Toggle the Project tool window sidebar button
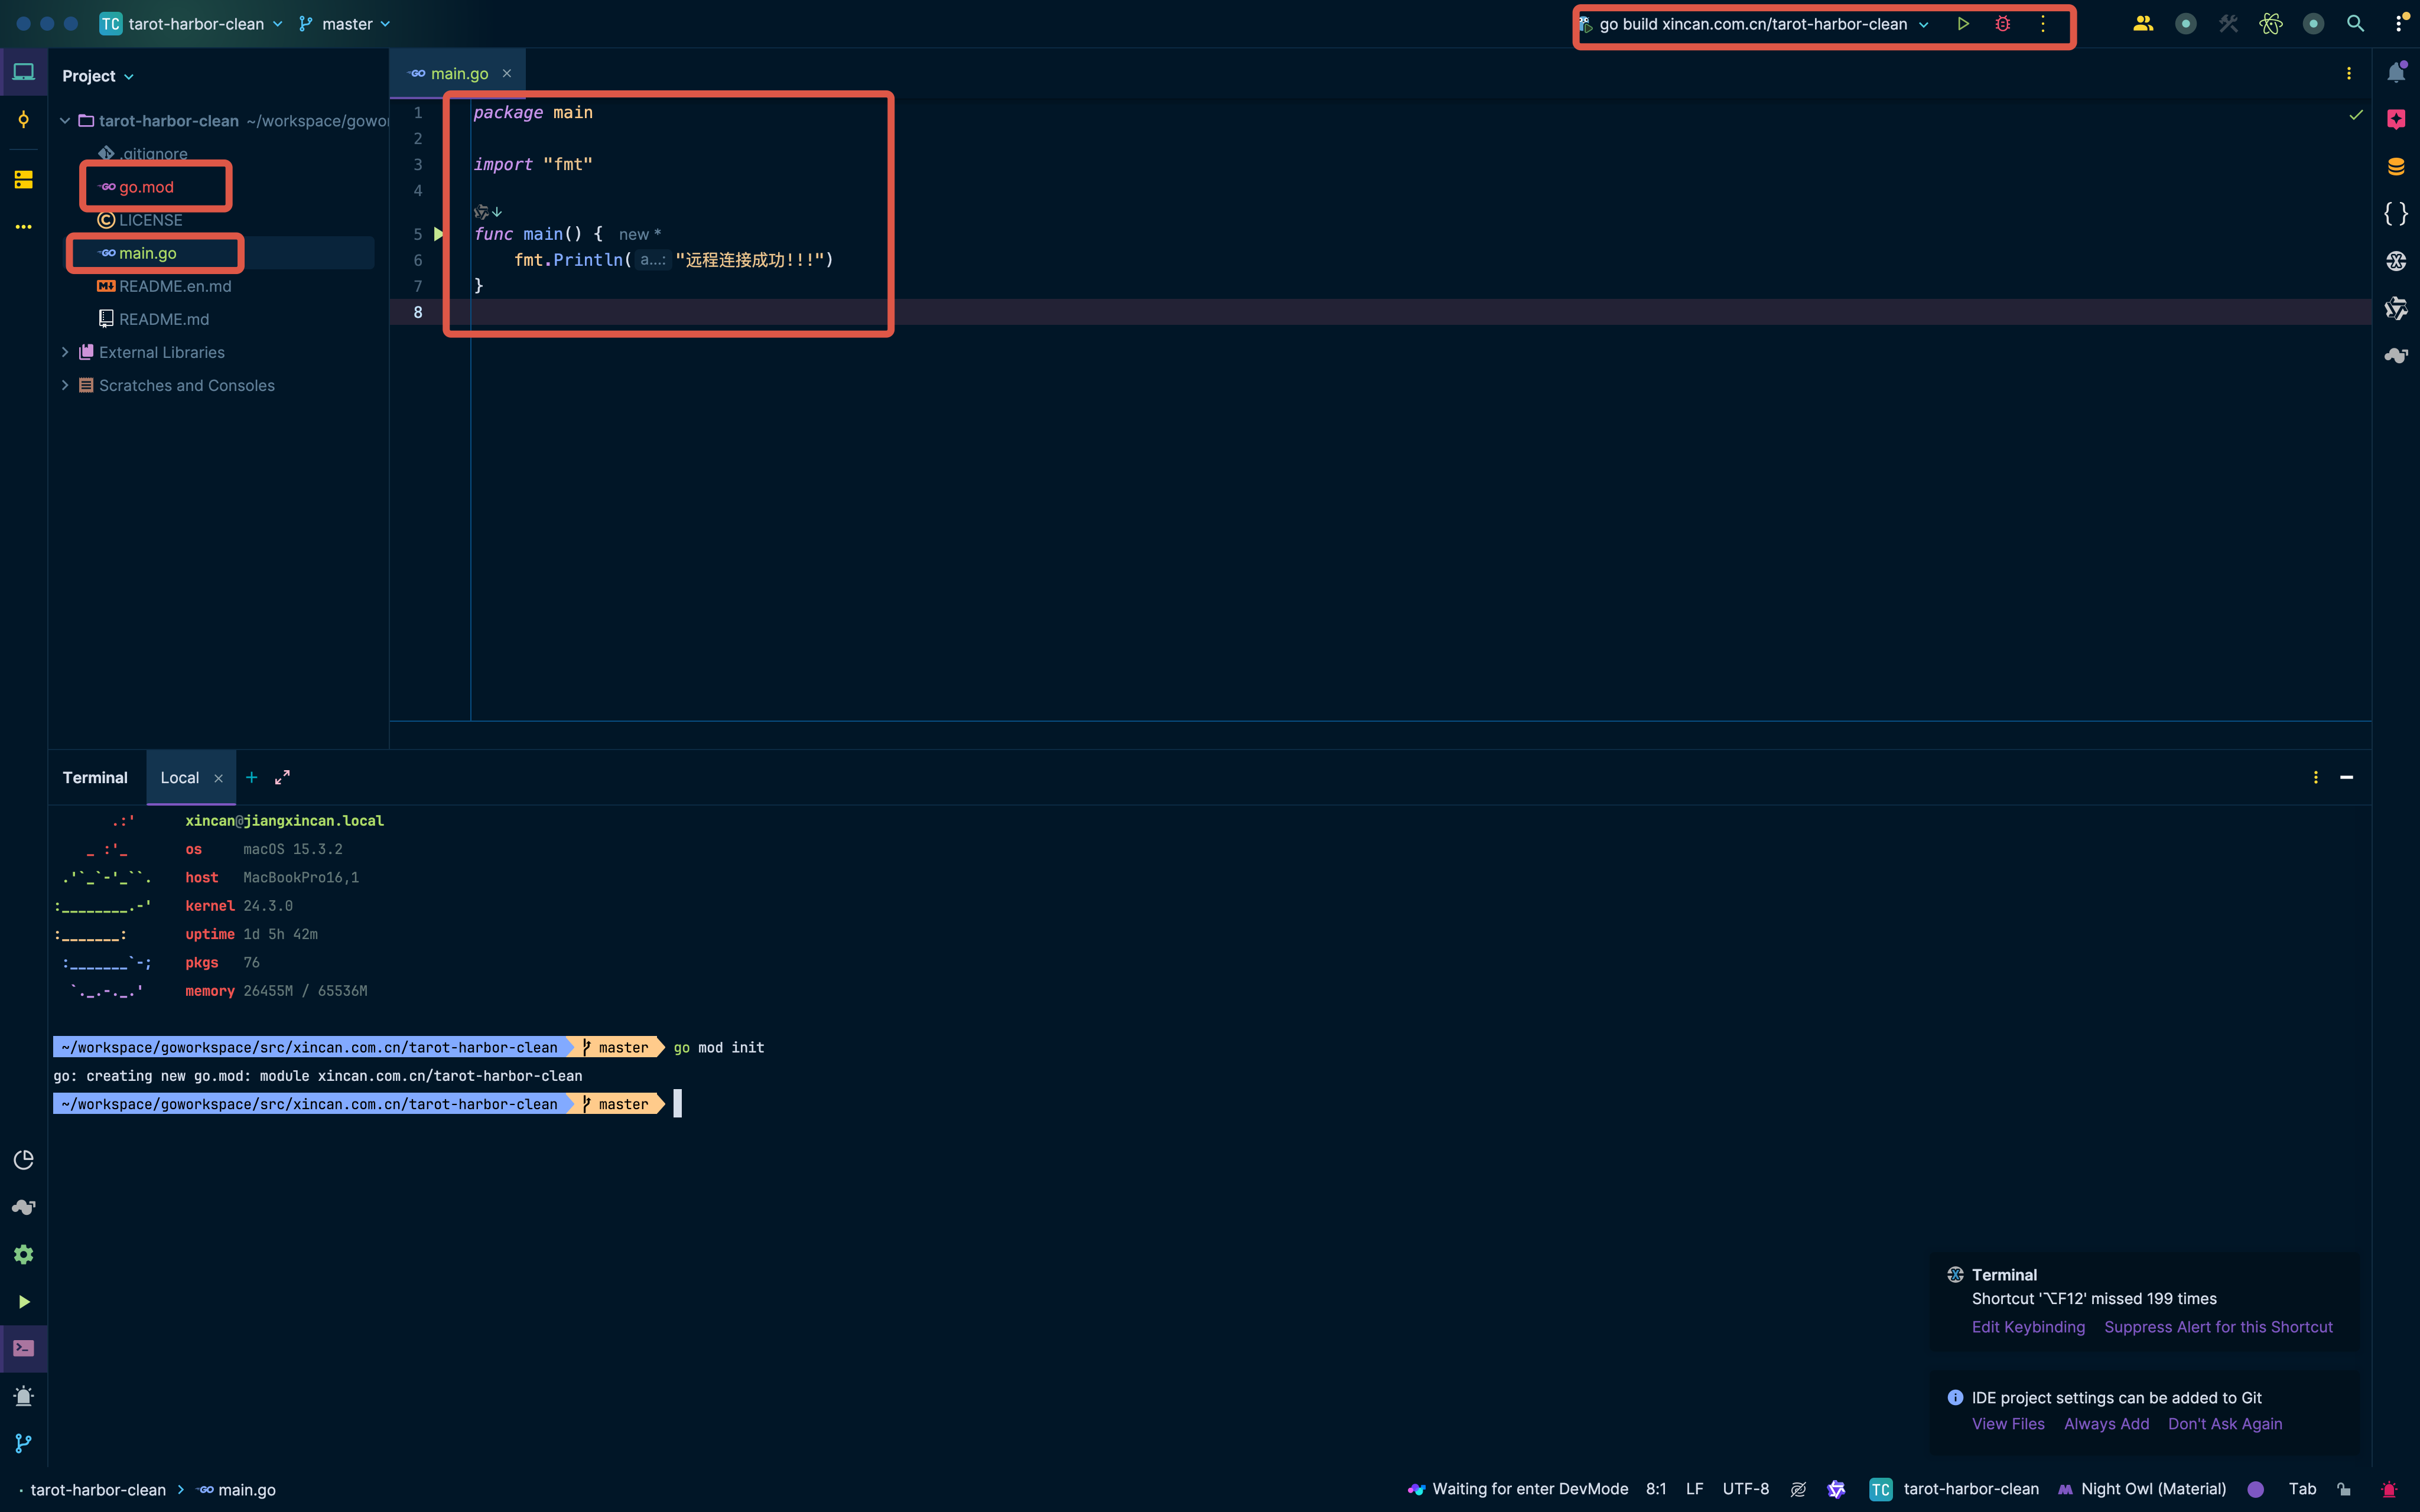Image resolution: width=2420 pixels, height=1512 pixels. [x=24, y=72]
